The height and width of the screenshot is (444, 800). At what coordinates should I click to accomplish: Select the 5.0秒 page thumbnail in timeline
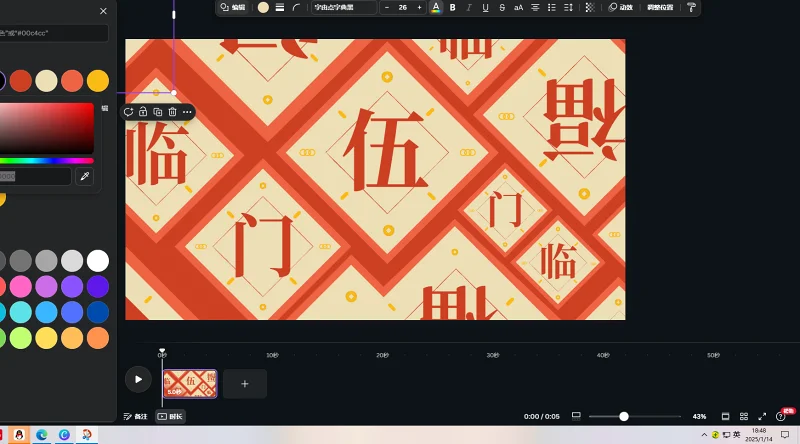pos(190,384)
